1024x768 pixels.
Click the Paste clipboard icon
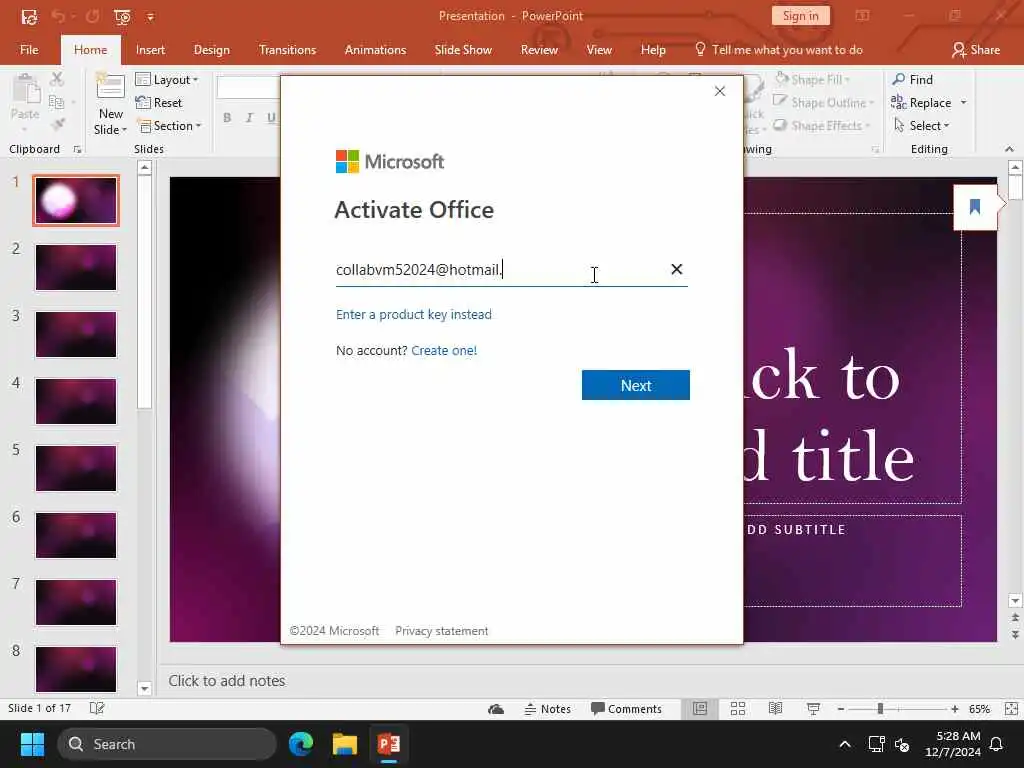pos(25,90)
